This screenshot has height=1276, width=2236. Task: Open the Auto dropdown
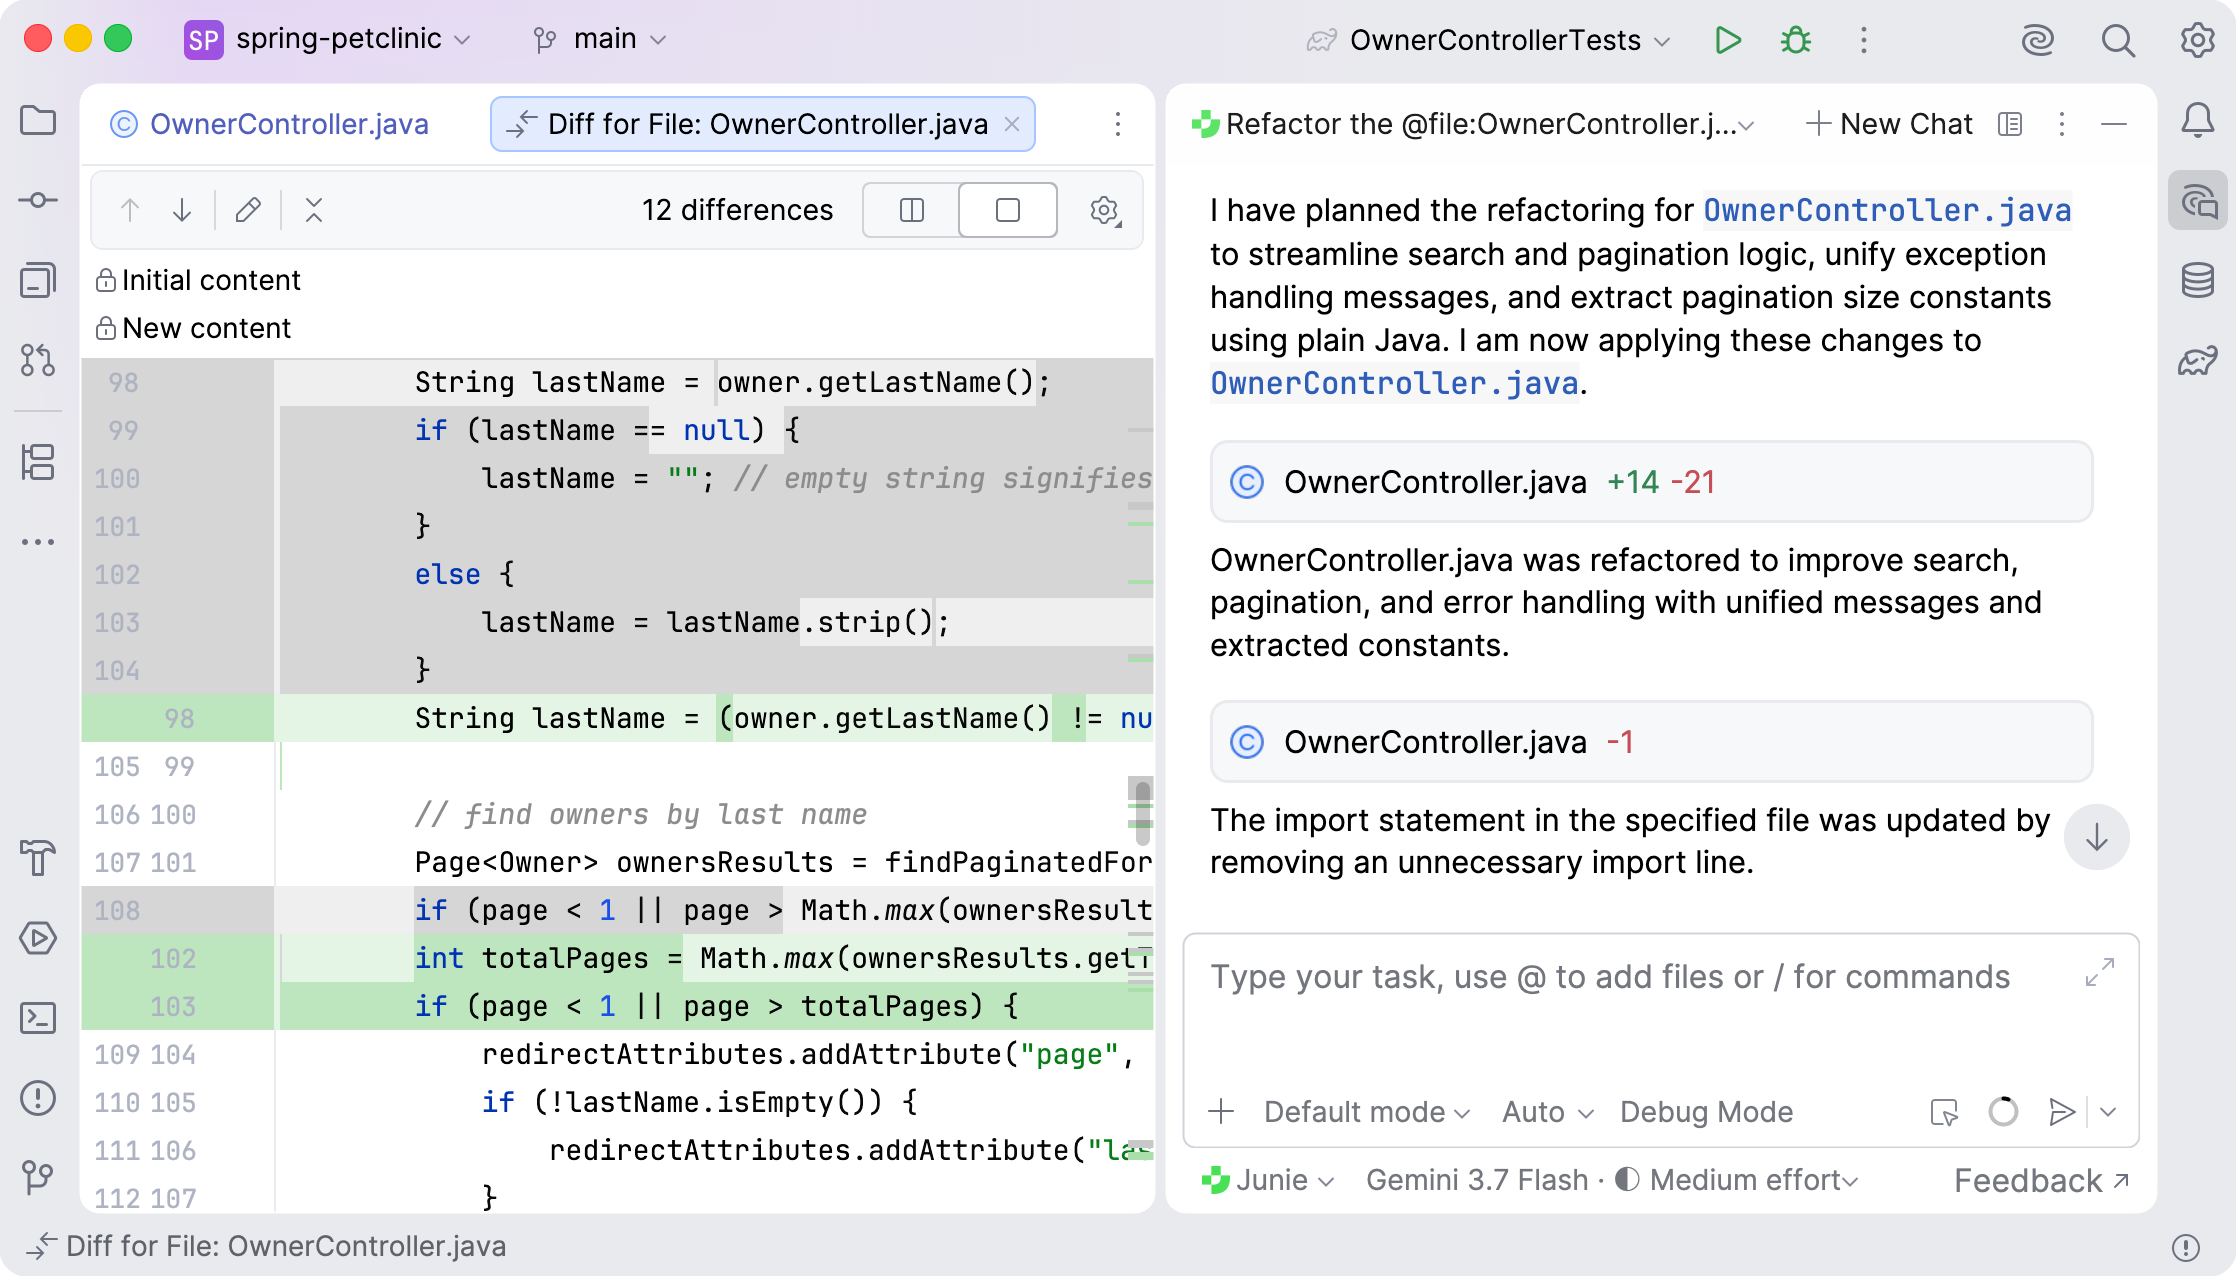click(1547, 1112)
